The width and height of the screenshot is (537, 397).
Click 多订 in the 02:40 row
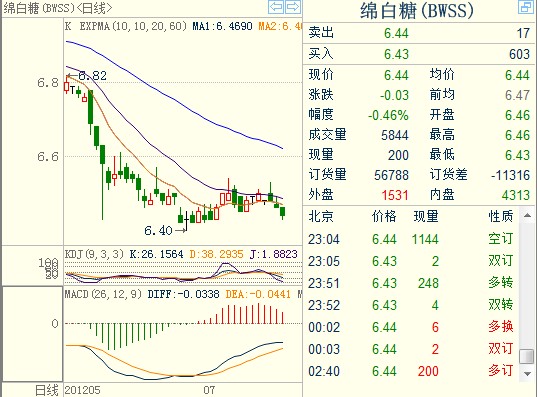[501, 370]
